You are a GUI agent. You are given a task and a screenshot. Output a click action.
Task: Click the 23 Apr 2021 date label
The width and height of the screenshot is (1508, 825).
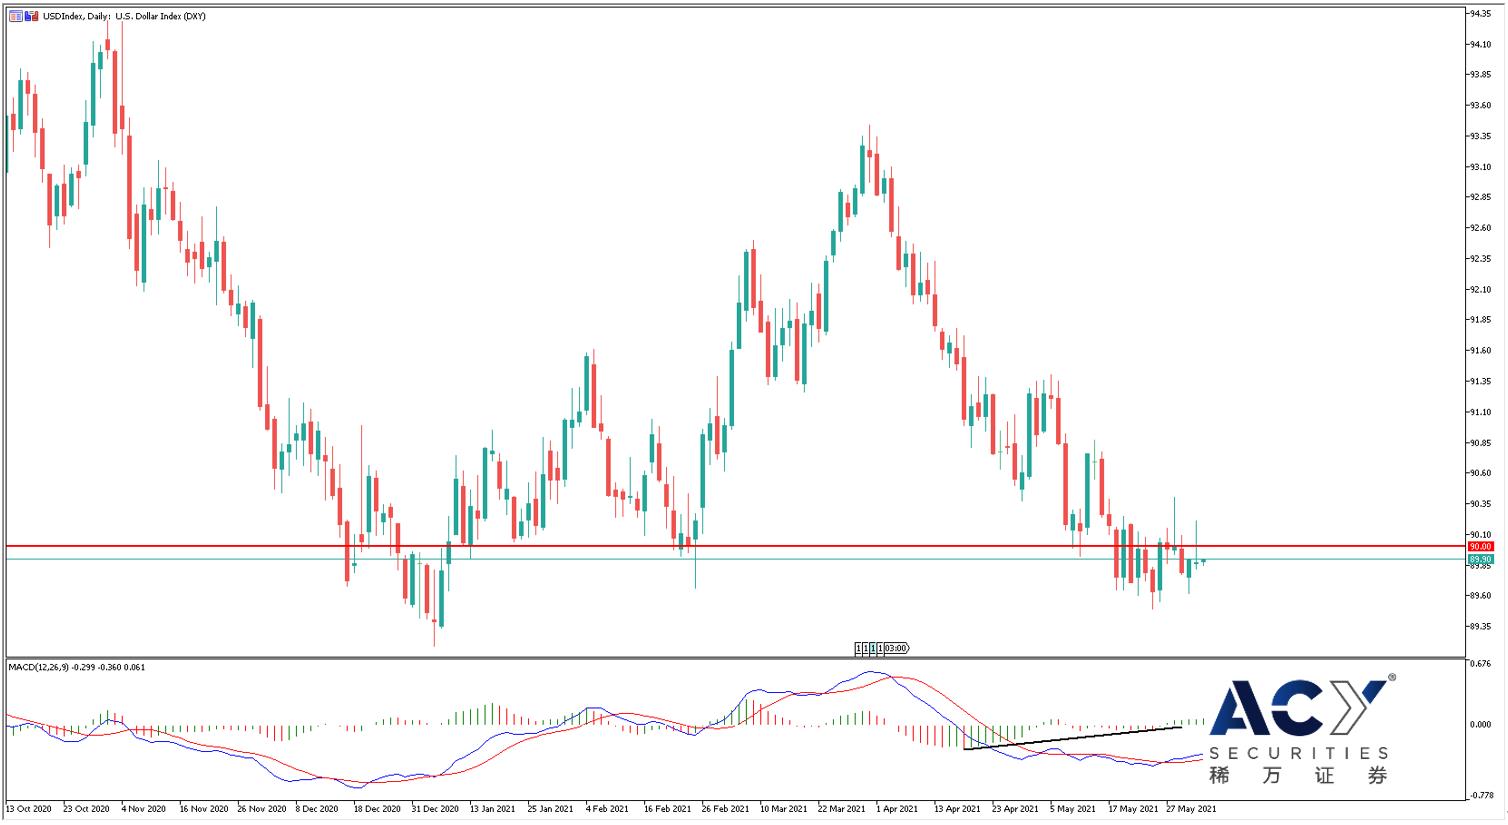(1015, 808)
